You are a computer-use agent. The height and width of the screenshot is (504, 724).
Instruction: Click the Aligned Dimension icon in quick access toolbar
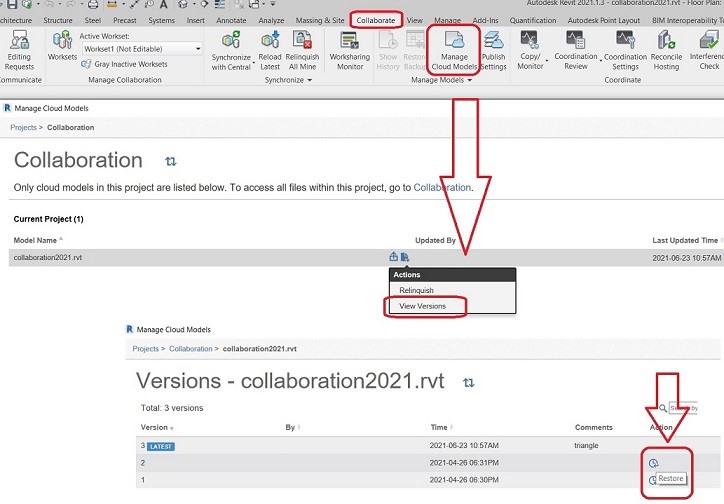[134, 4]
